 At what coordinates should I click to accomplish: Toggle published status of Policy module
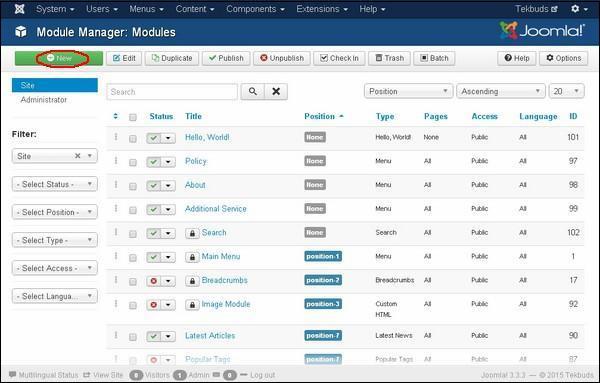(154, 161)
